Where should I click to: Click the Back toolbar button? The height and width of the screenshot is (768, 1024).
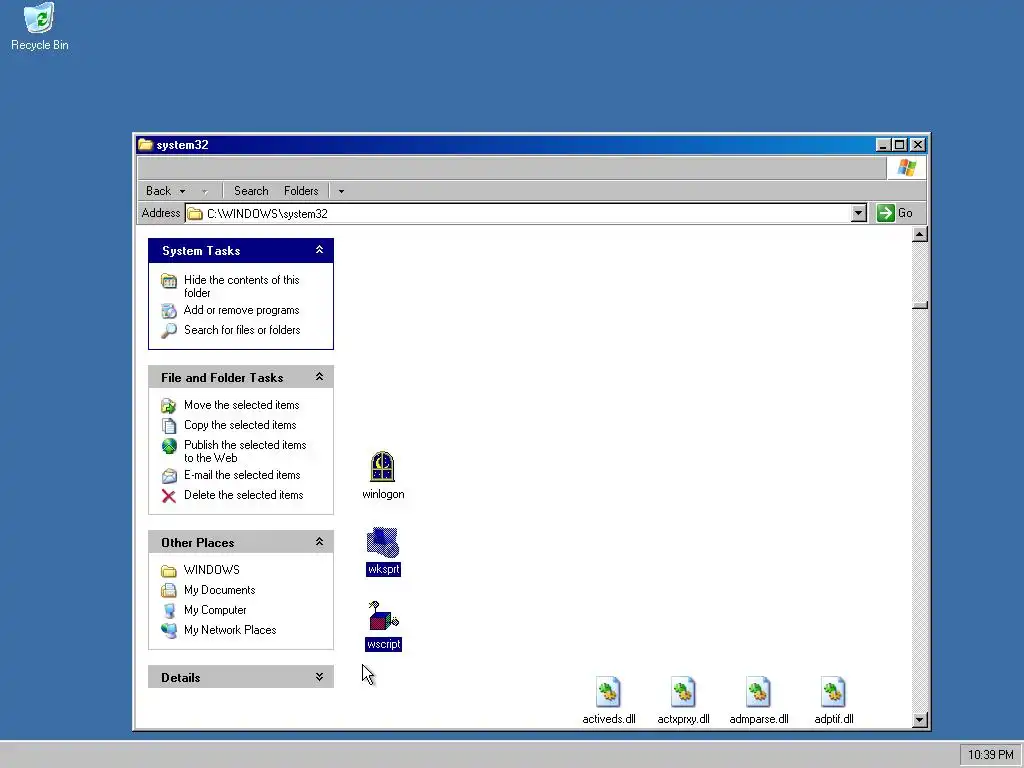click(x=159, y=191)
